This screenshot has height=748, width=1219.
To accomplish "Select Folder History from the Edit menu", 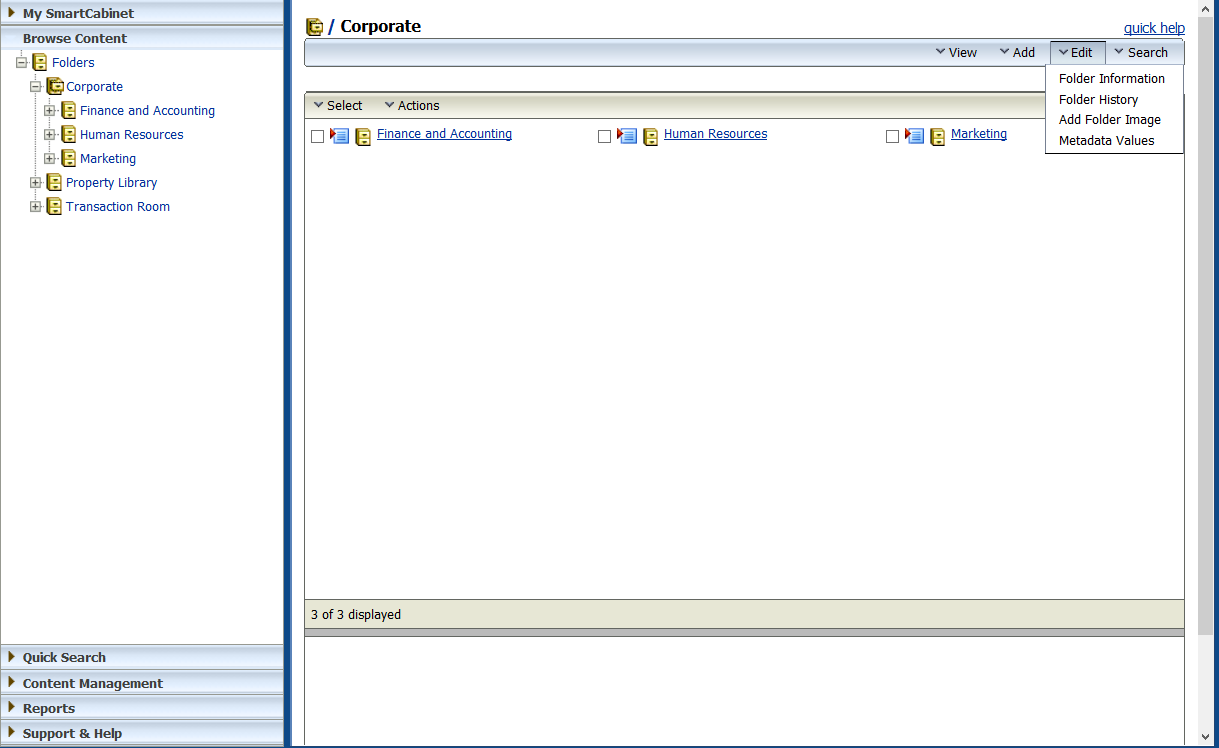I will (x=1100, y=99).
